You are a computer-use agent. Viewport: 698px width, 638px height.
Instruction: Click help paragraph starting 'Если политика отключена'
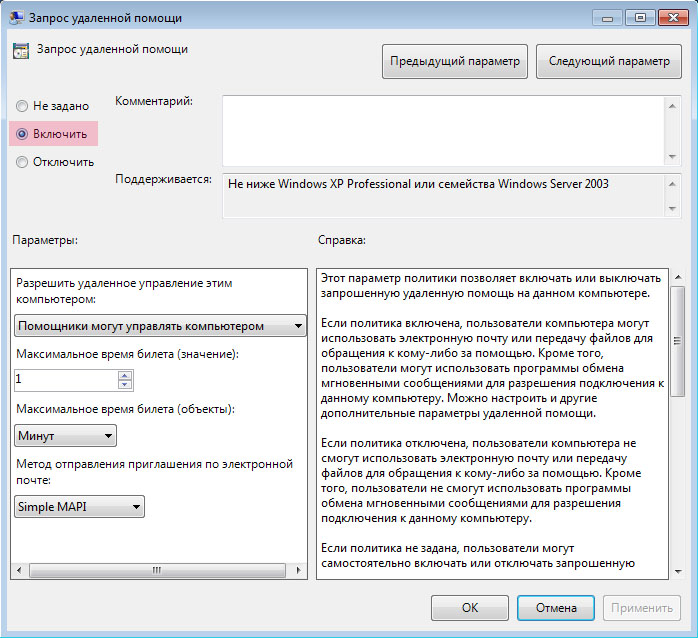pyautogui.click(x=481, y=481)
